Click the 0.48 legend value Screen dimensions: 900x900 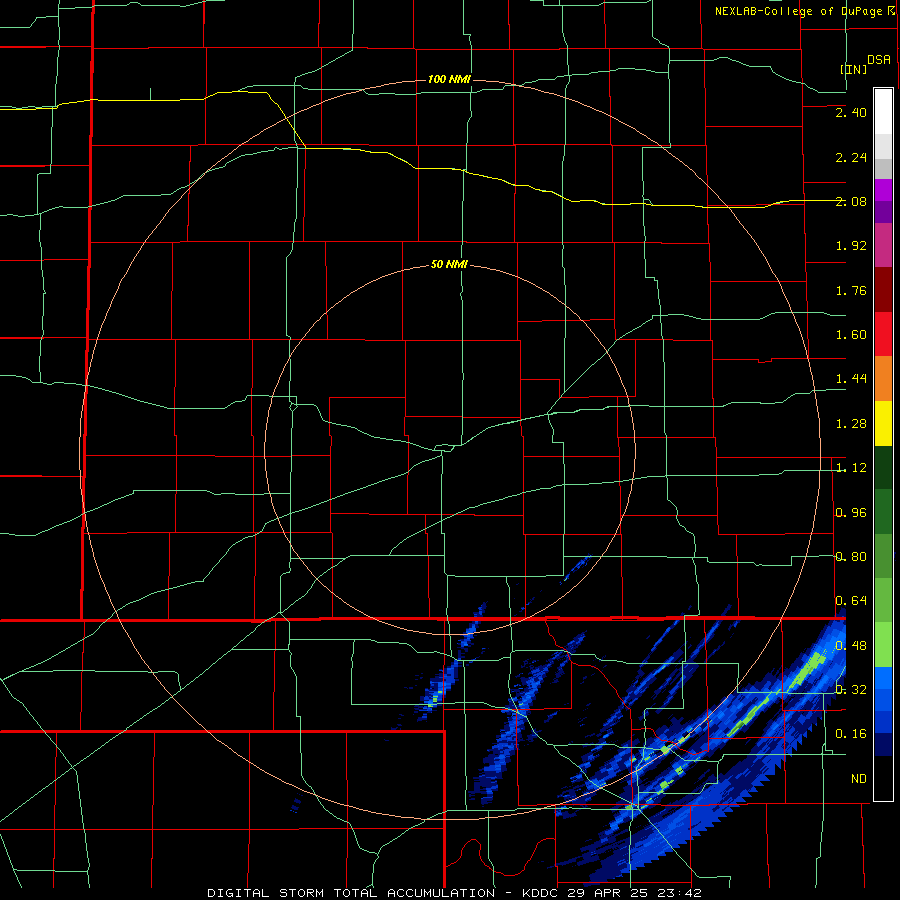[x=851, y=645]
